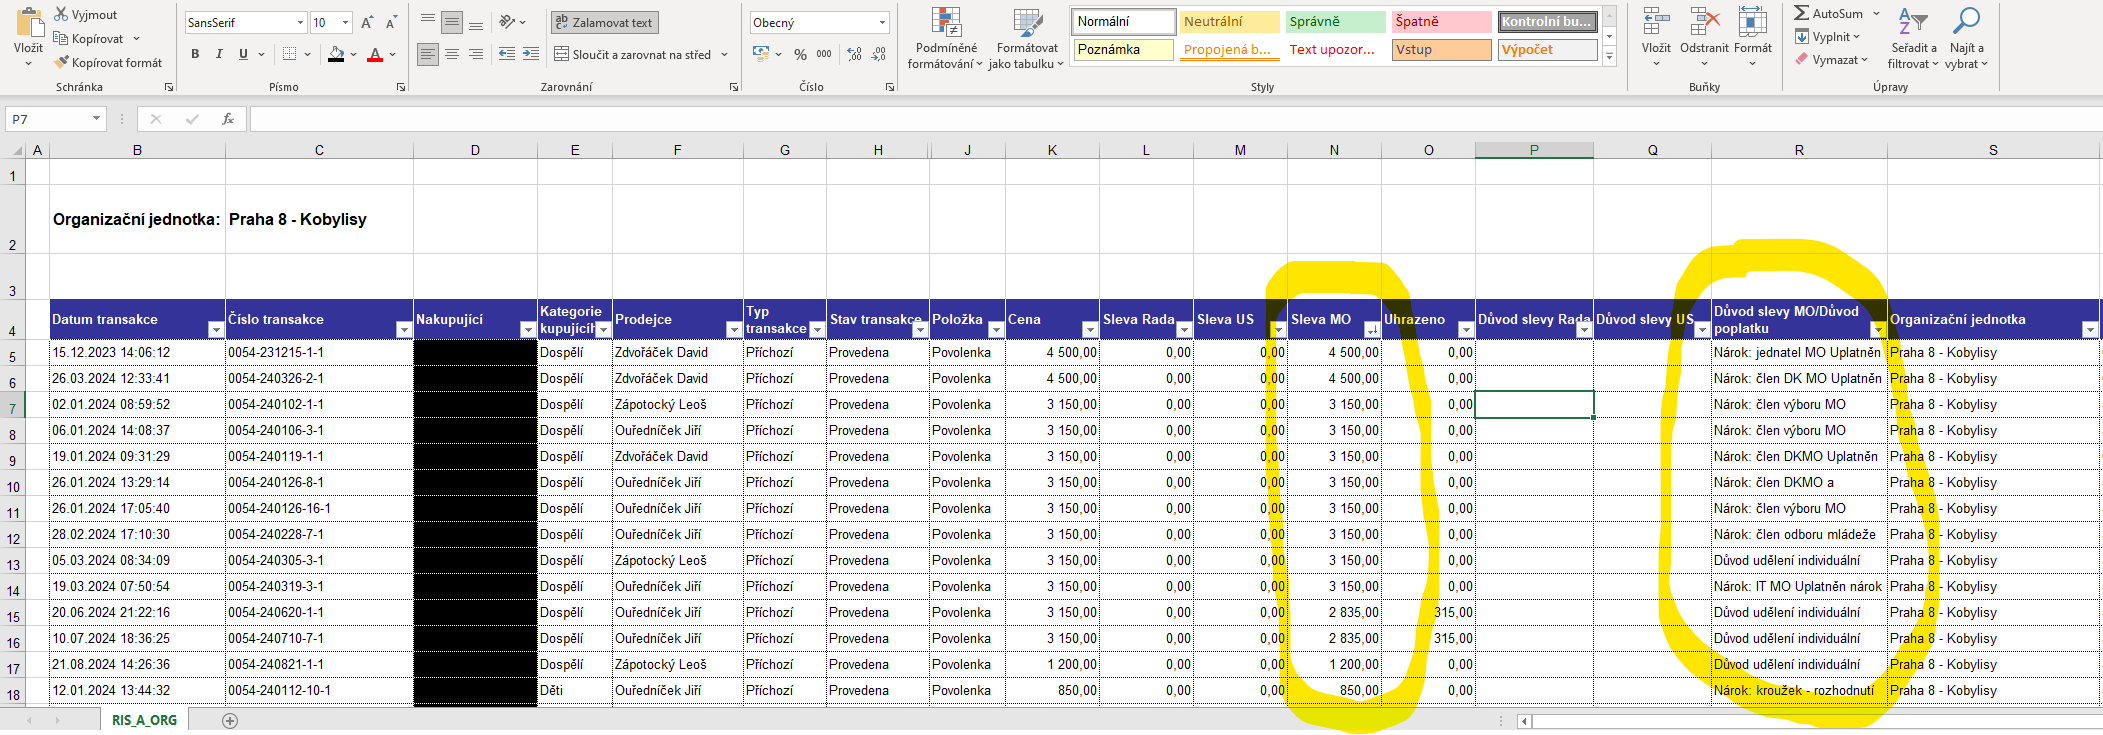Open Vyplnit (fill) menu
The width and height of the screenshot is (2103, 735).
click(1827, 36)
